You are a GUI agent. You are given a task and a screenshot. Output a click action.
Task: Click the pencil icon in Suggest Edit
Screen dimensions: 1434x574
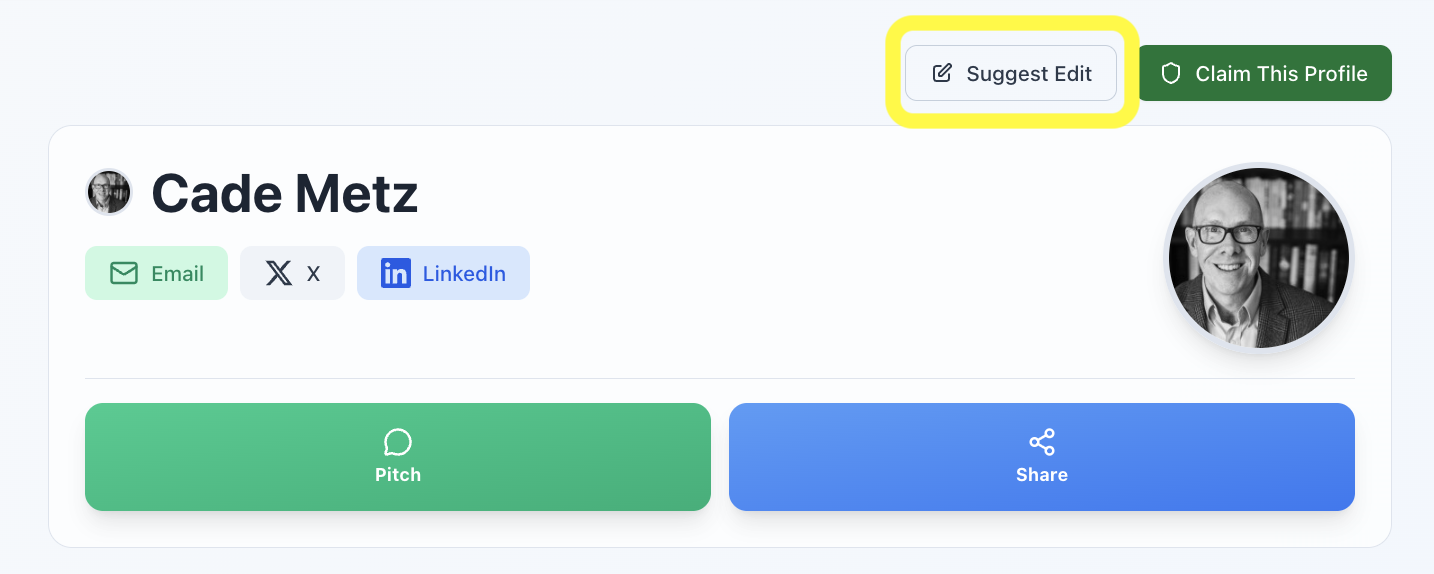tap(942, 73)
